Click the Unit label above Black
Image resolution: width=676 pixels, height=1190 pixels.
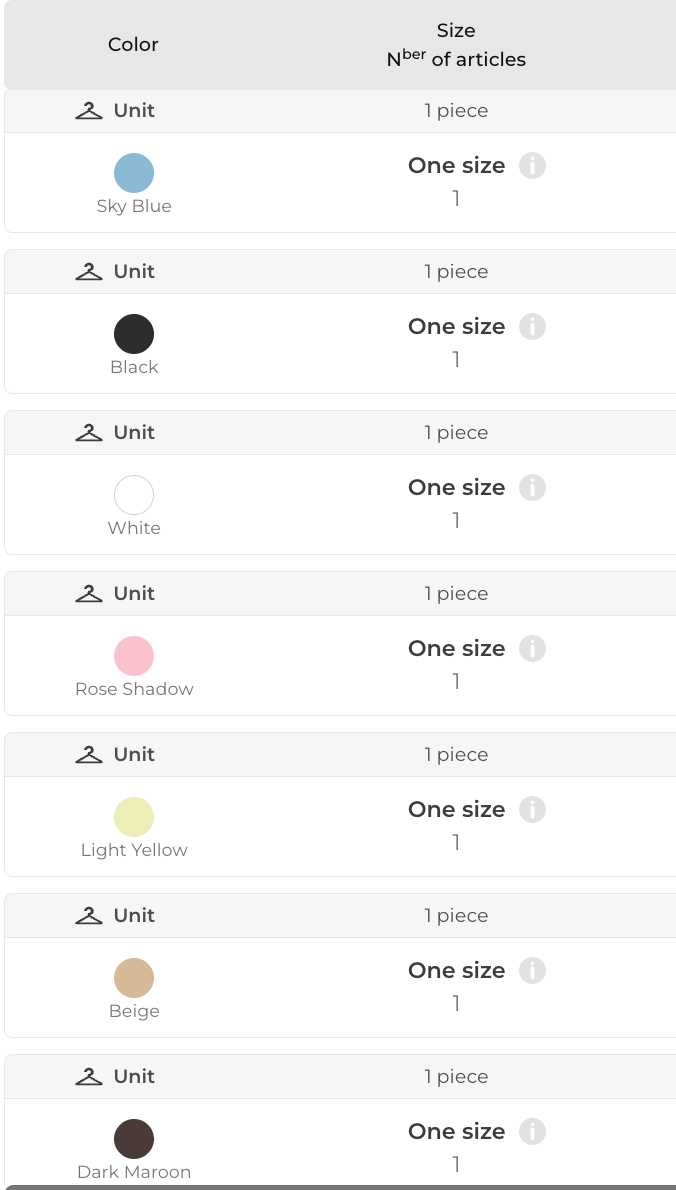tap(134, 272)
